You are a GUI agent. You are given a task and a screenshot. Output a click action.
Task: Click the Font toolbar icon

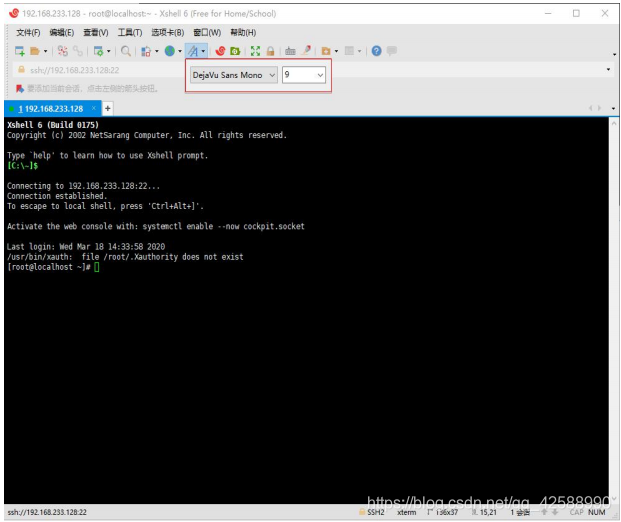tap(193, 51)
